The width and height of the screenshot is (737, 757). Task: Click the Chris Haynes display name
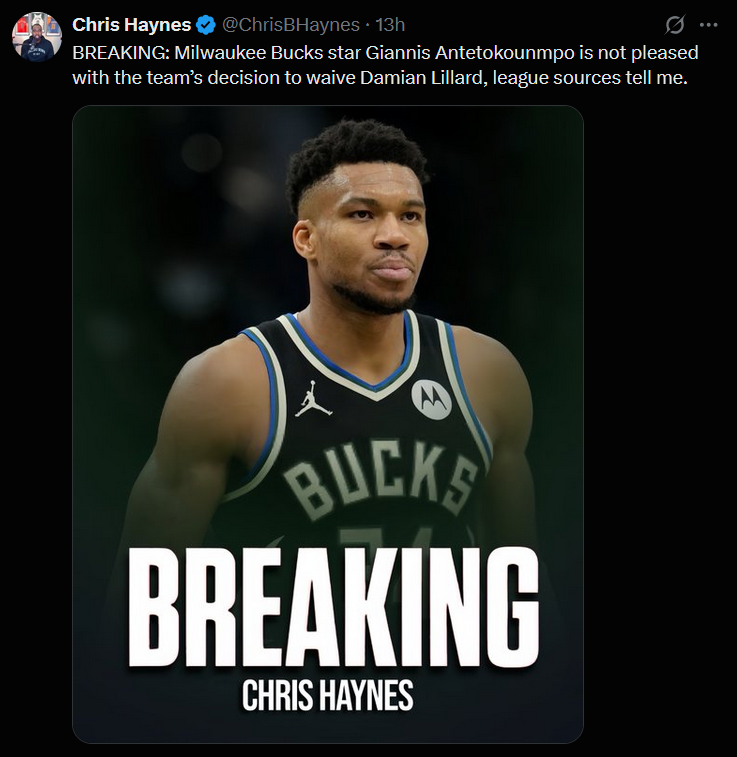pos(132,25)
